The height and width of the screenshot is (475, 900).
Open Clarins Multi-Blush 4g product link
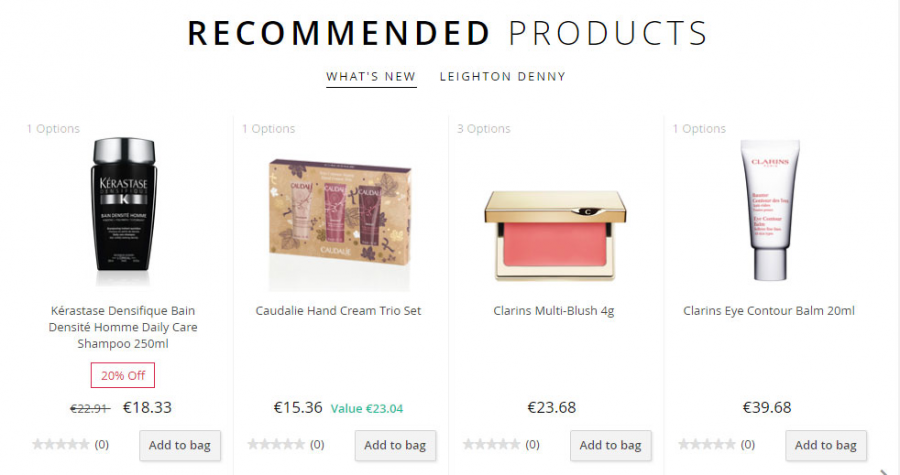(554, 311)
